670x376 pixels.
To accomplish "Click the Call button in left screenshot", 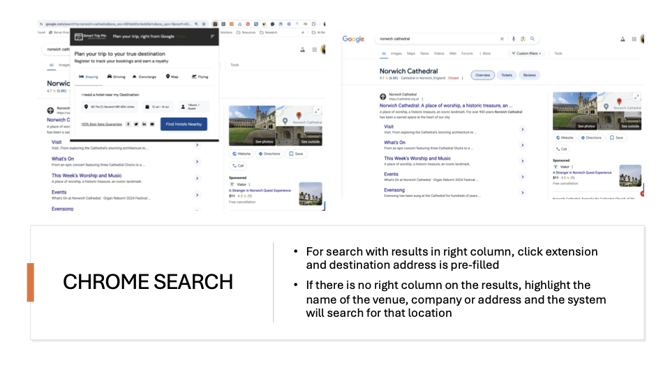I will (x=238, y=165).
